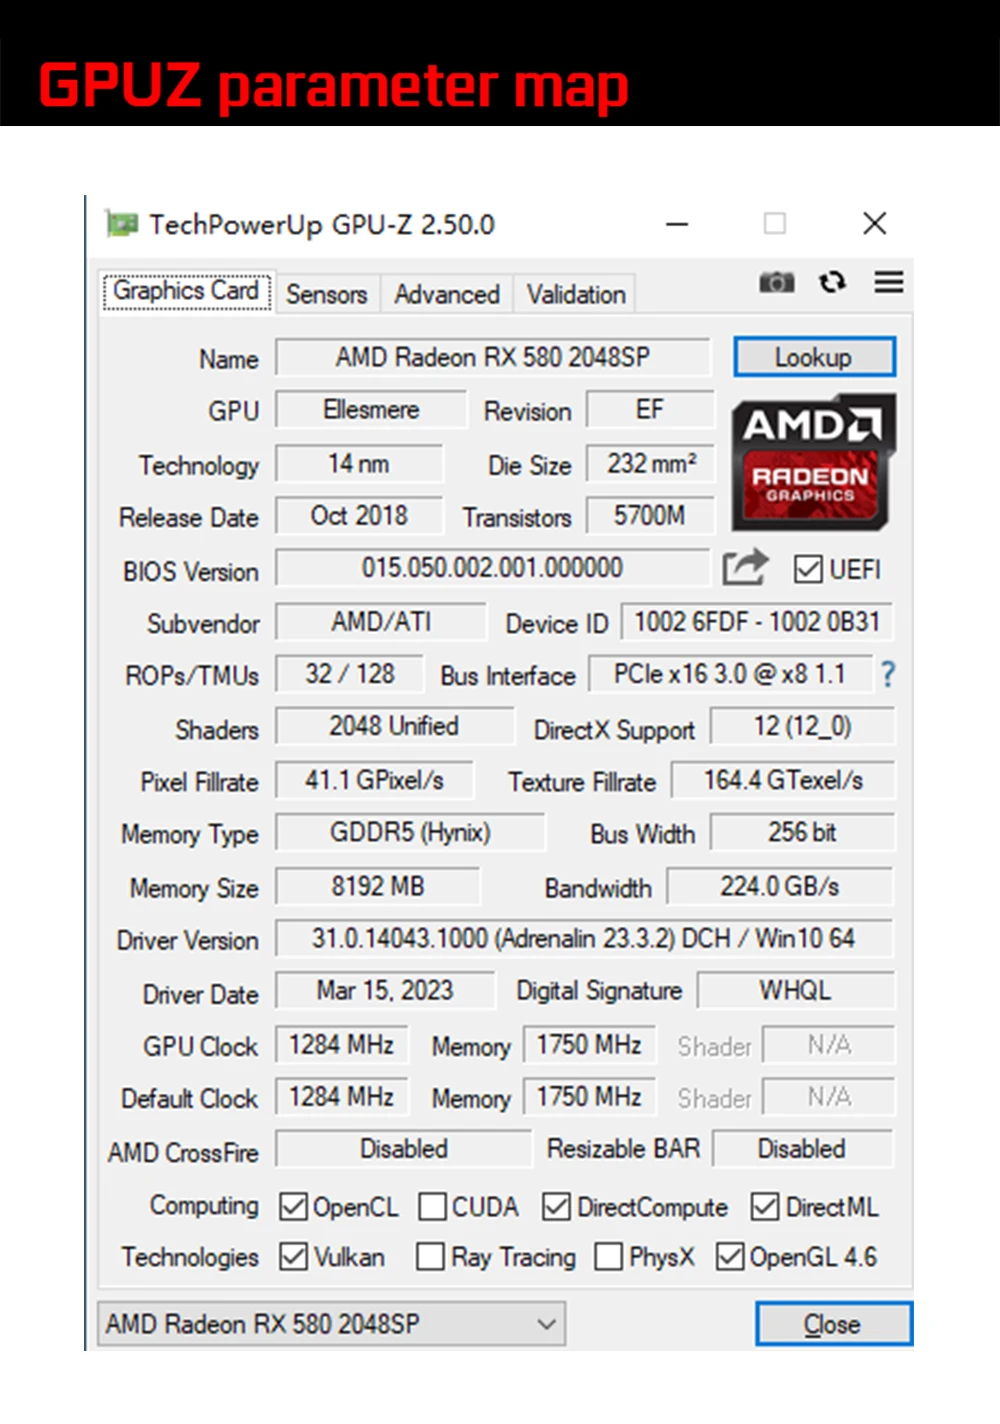Click the Default Clock 1284 MHz field
Viewport: 1000px width, 1424px height.
coord(342,1097)
